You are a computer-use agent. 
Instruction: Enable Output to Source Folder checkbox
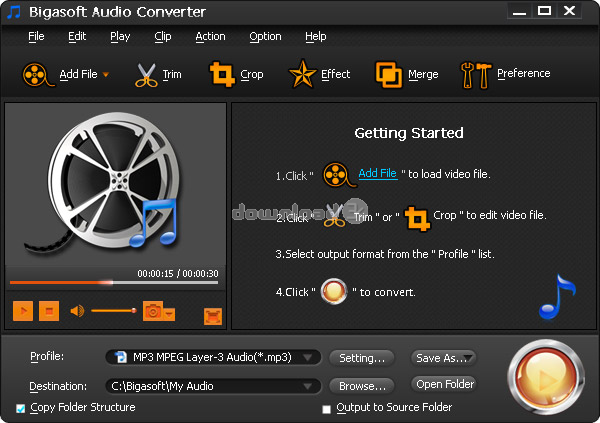click(x=326, y=409)
